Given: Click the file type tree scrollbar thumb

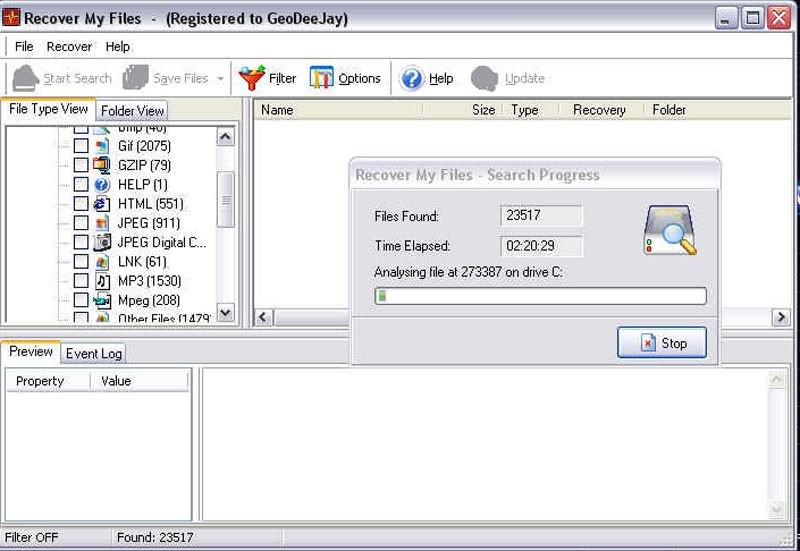Looking at the screenshot, I should (226, 199).
